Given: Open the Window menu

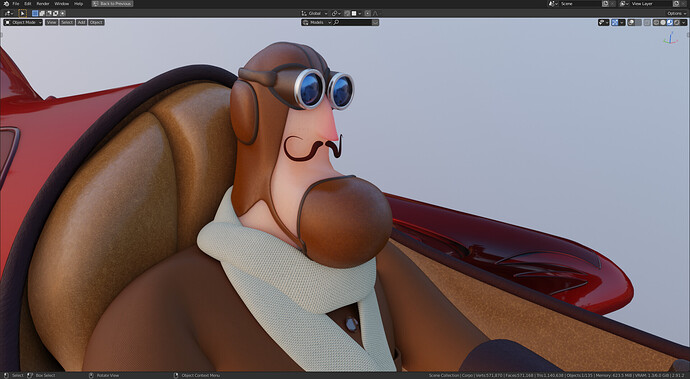Looking at the screenshot, I should [62, 4].
